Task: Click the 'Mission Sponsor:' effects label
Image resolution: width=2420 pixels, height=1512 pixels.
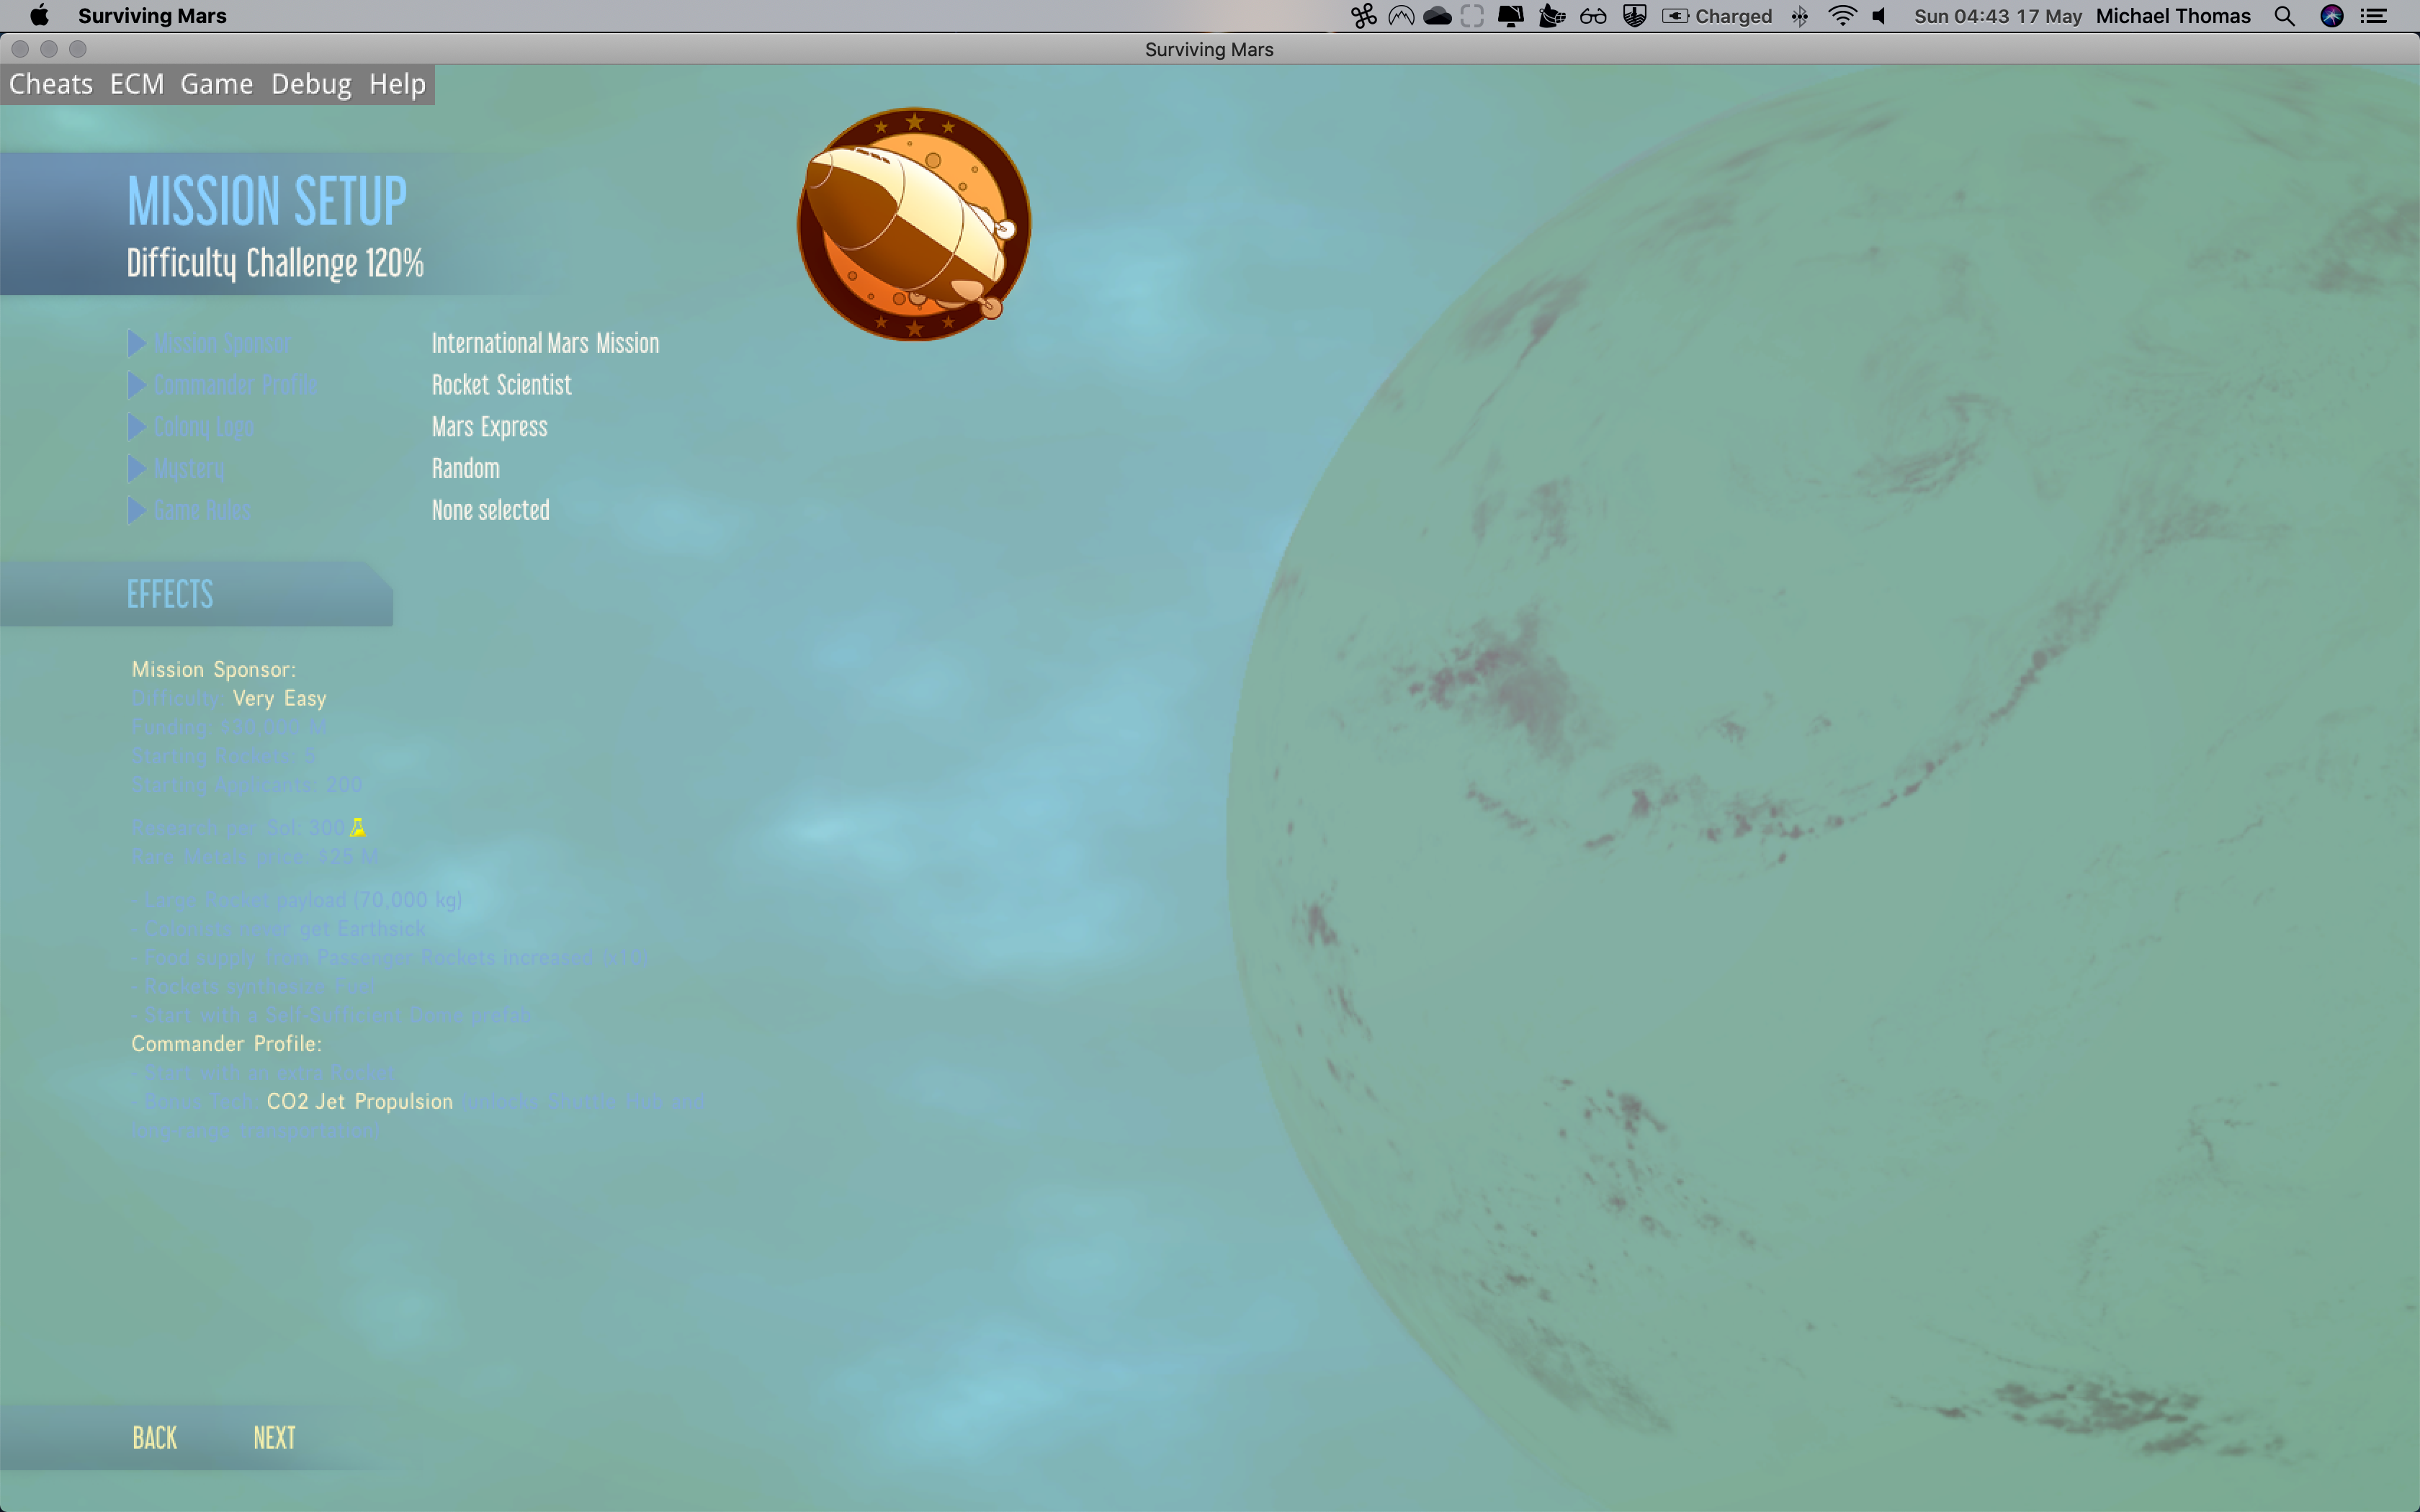Action: [x=214, y=669]
